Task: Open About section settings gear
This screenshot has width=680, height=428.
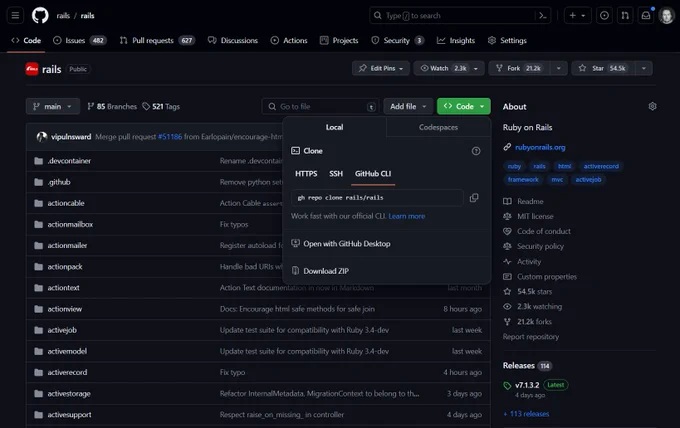Action: click(652, 106)
